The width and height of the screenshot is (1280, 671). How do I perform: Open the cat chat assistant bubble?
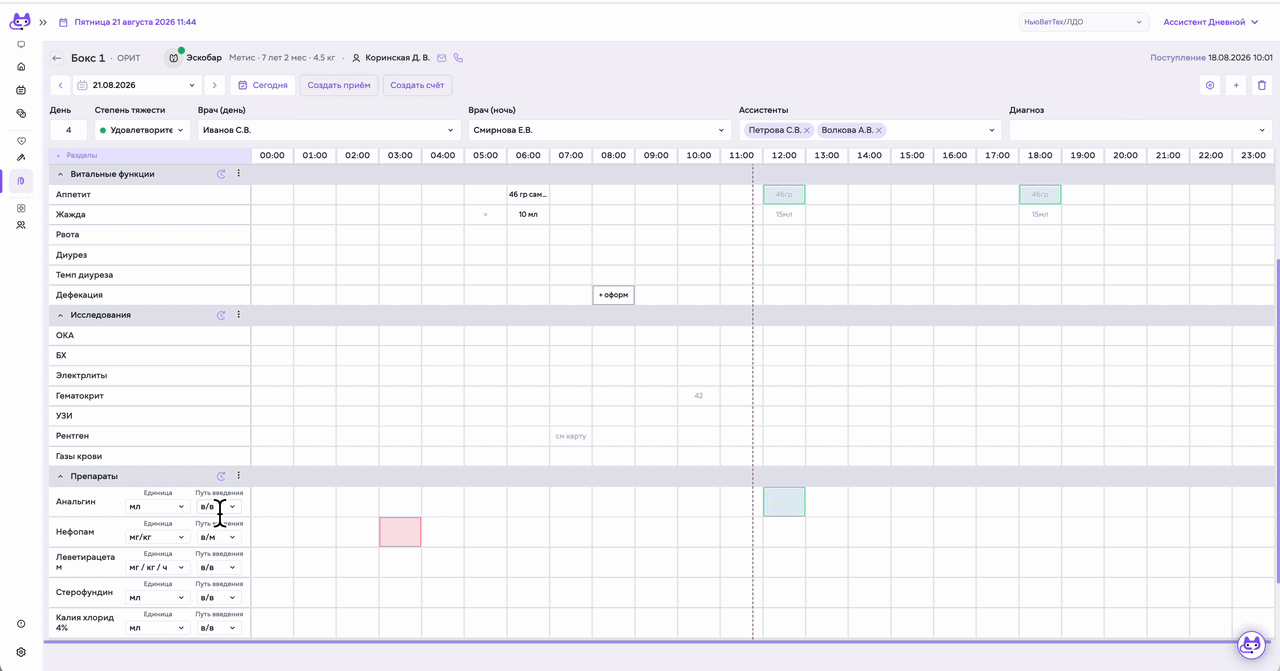(x=1251, y=645)
